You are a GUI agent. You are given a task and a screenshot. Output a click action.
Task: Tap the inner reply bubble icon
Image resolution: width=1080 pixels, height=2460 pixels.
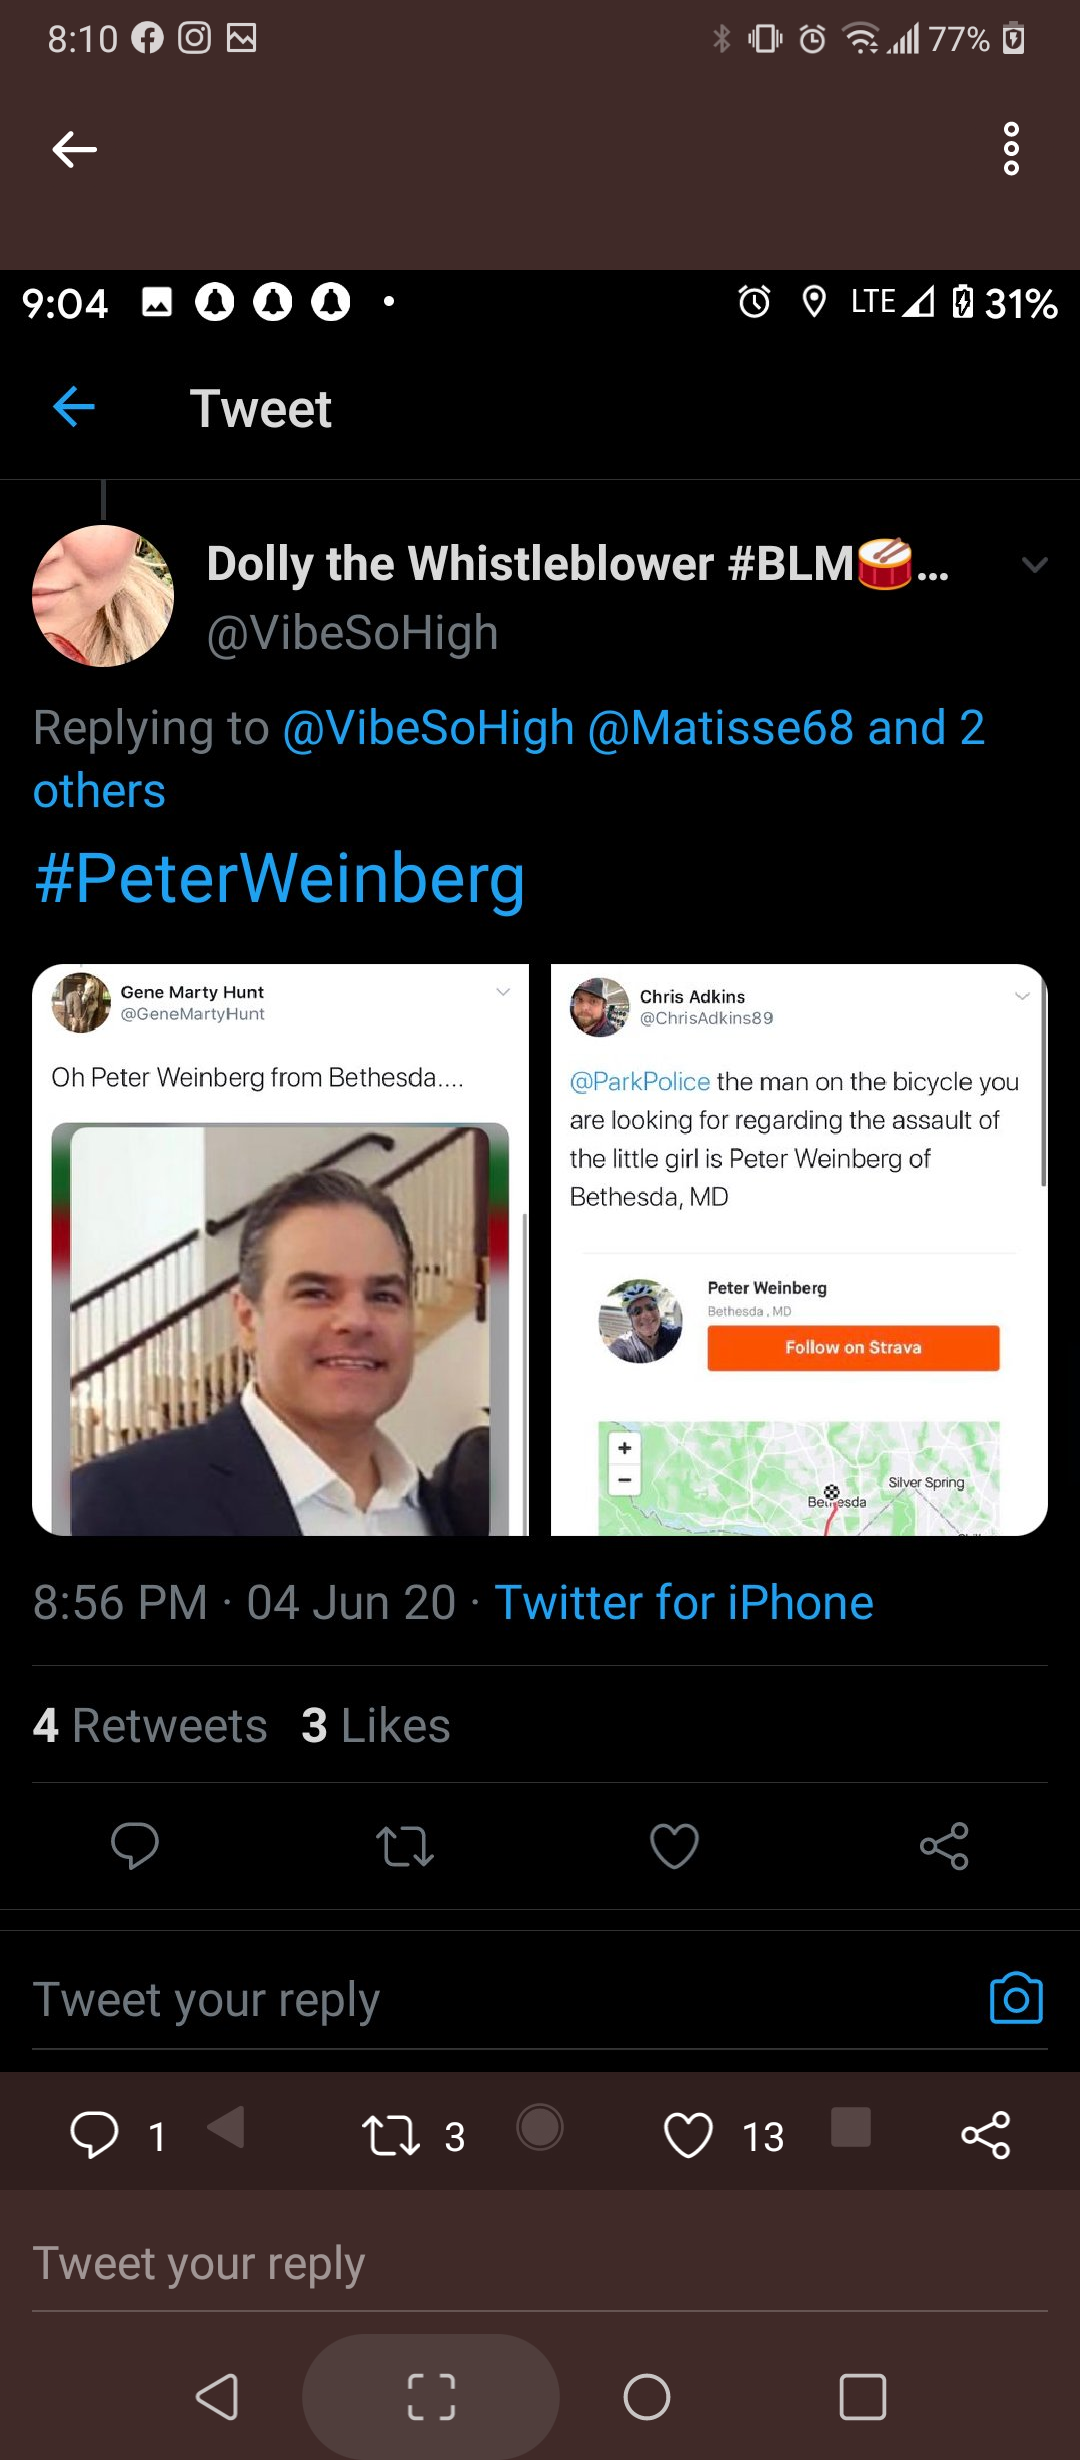click(x=135, y=1846)
